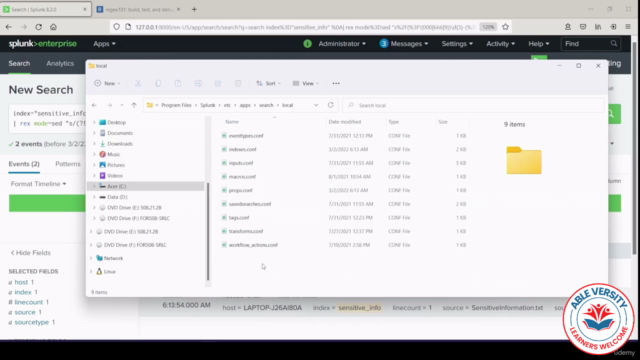Screen dimensions: 640x360
Task: Select the transforms.conf file
Action: [x=246, y=231]
